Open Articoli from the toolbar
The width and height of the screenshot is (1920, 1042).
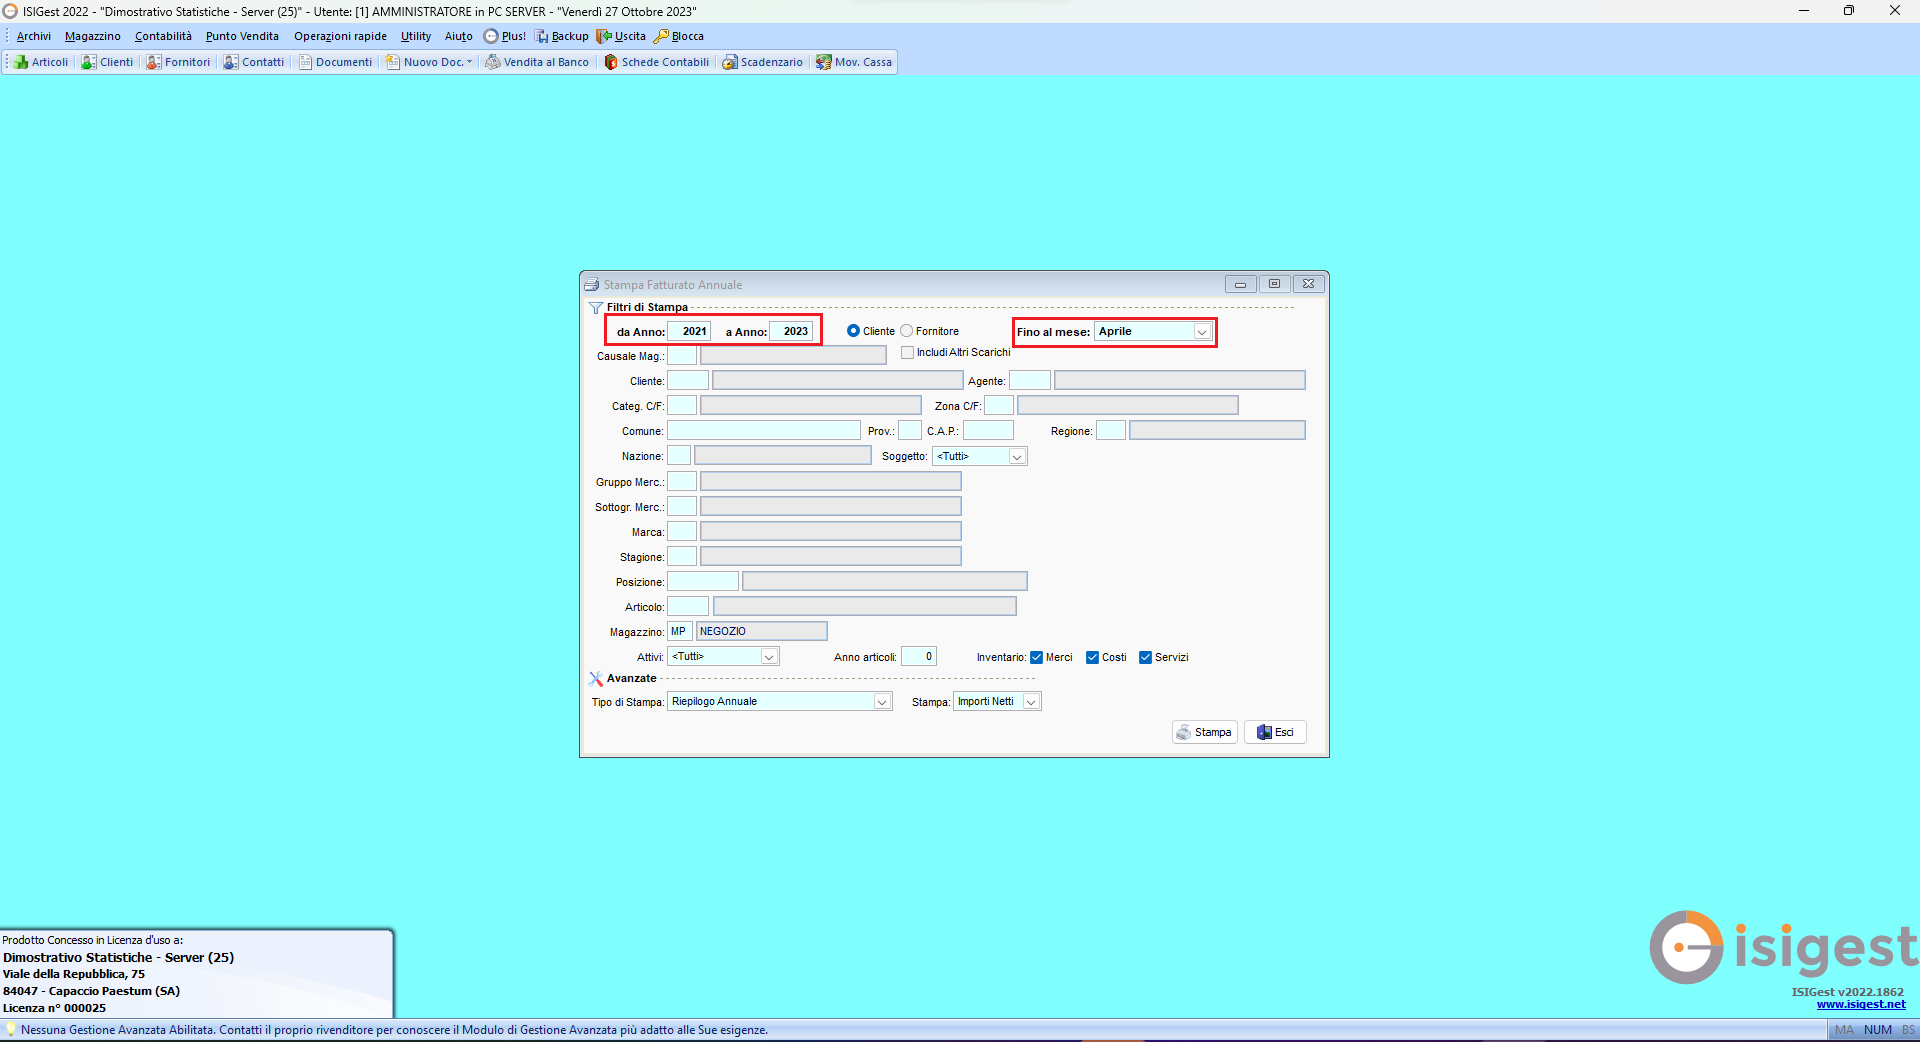[x=41, y=62]
